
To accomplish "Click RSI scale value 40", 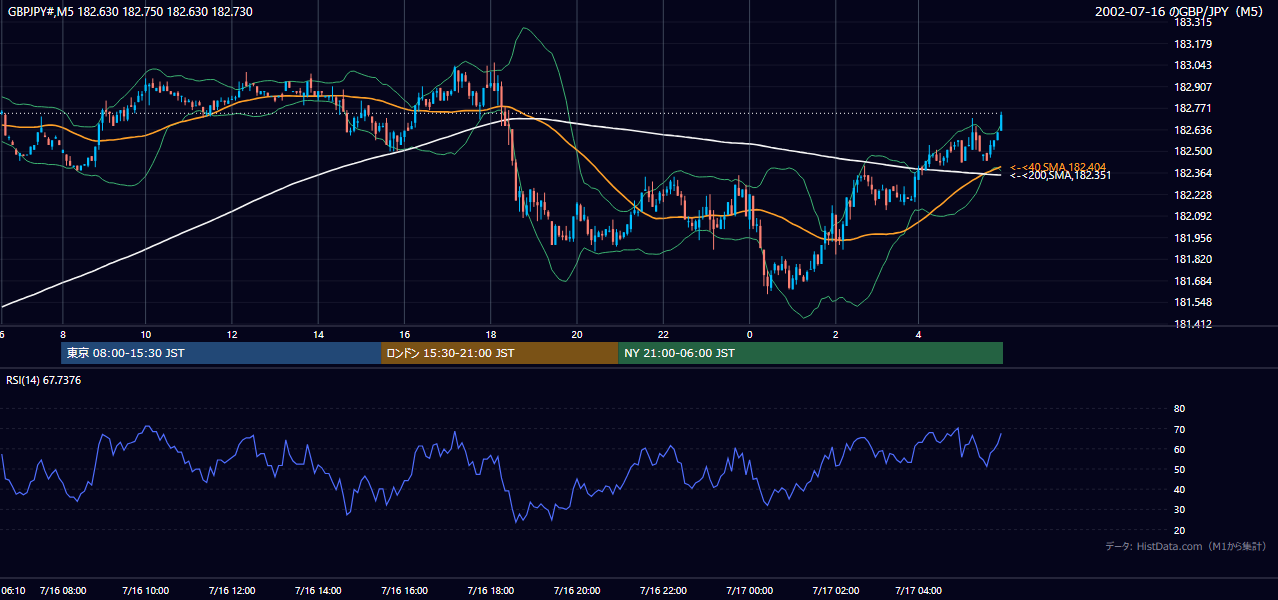I will pyautogui.click(x=1179, y=490).
